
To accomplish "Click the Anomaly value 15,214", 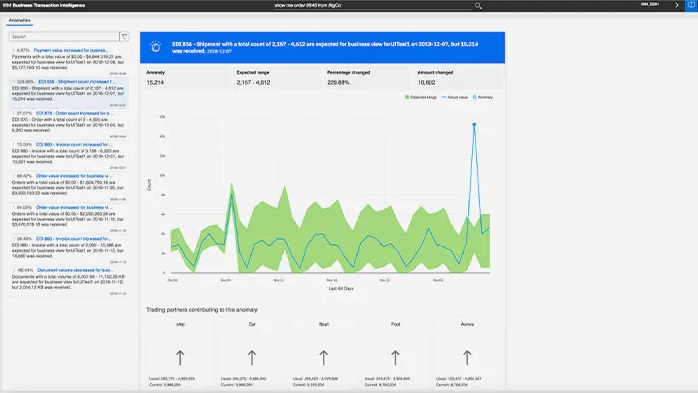I will click(x=155, y=83).
